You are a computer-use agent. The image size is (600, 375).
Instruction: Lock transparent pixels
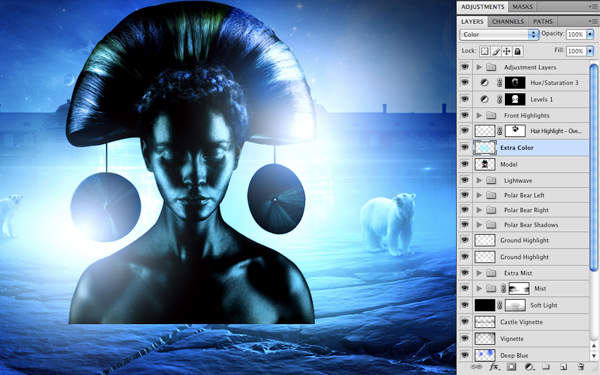click(484, 51)
